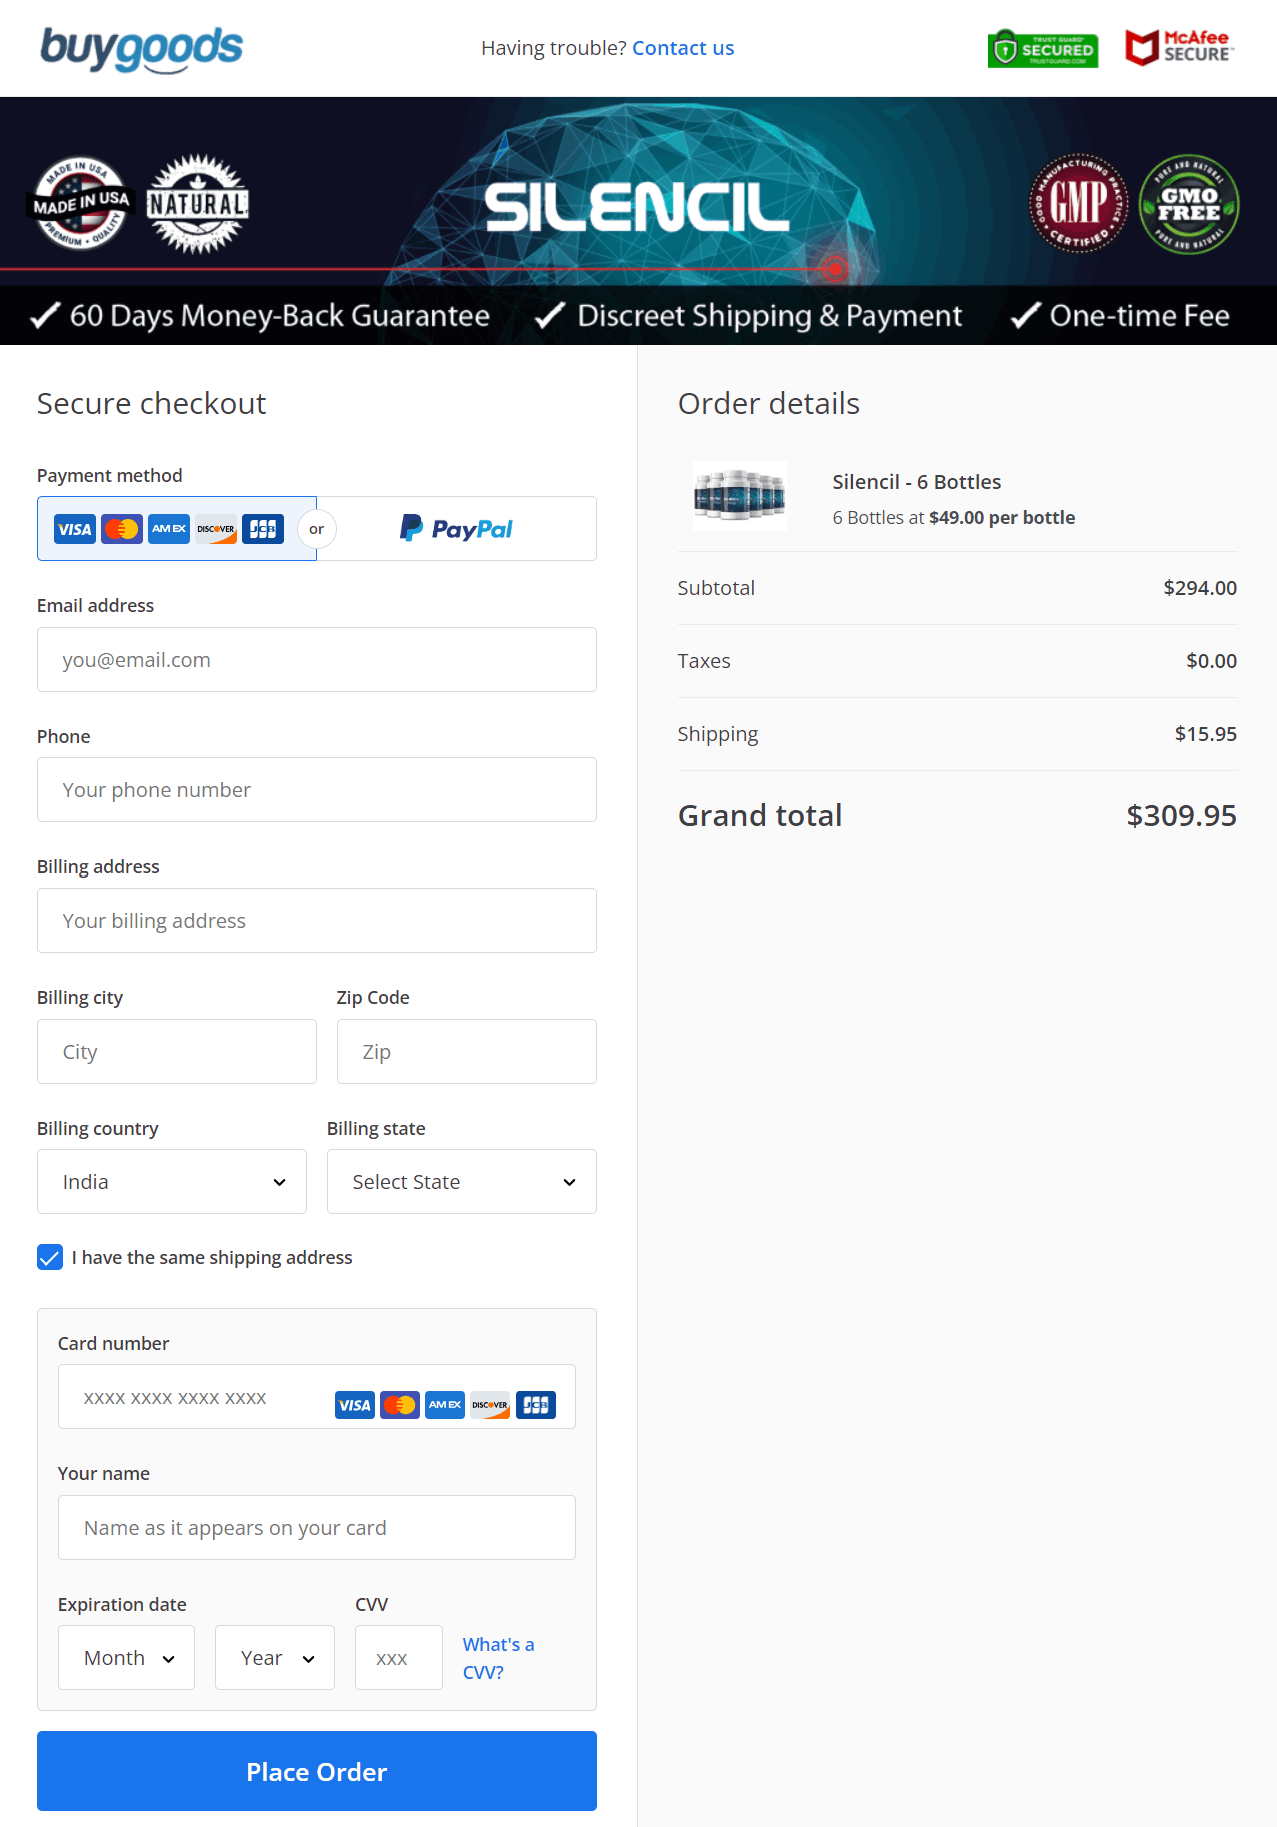The height and width of the screenshot is (1827, 1277).
Task: Click the GMP Certified badge
Action: tap(1078, 203)
